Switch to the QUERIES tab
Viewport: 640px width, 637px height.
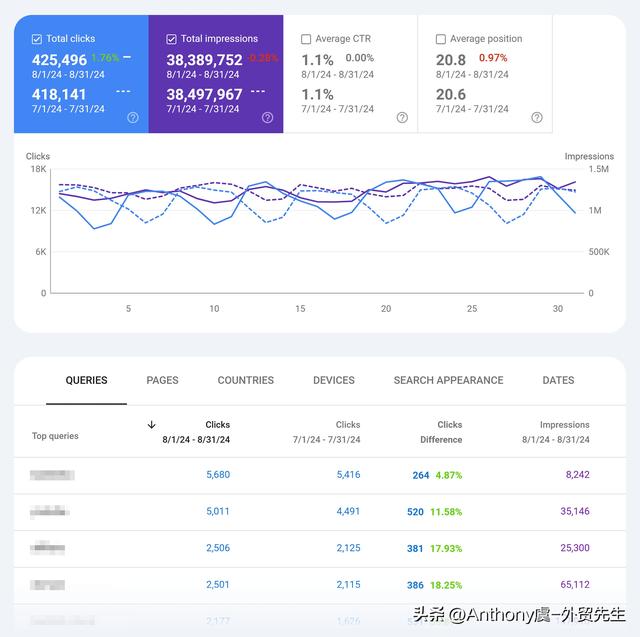87,380
